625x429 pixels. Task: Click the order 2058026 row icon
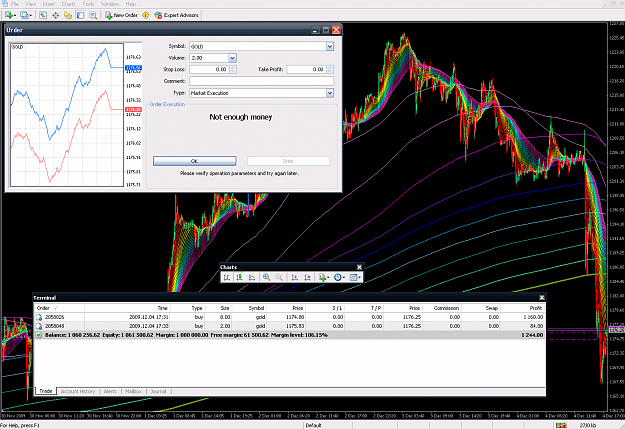[39, 317]
